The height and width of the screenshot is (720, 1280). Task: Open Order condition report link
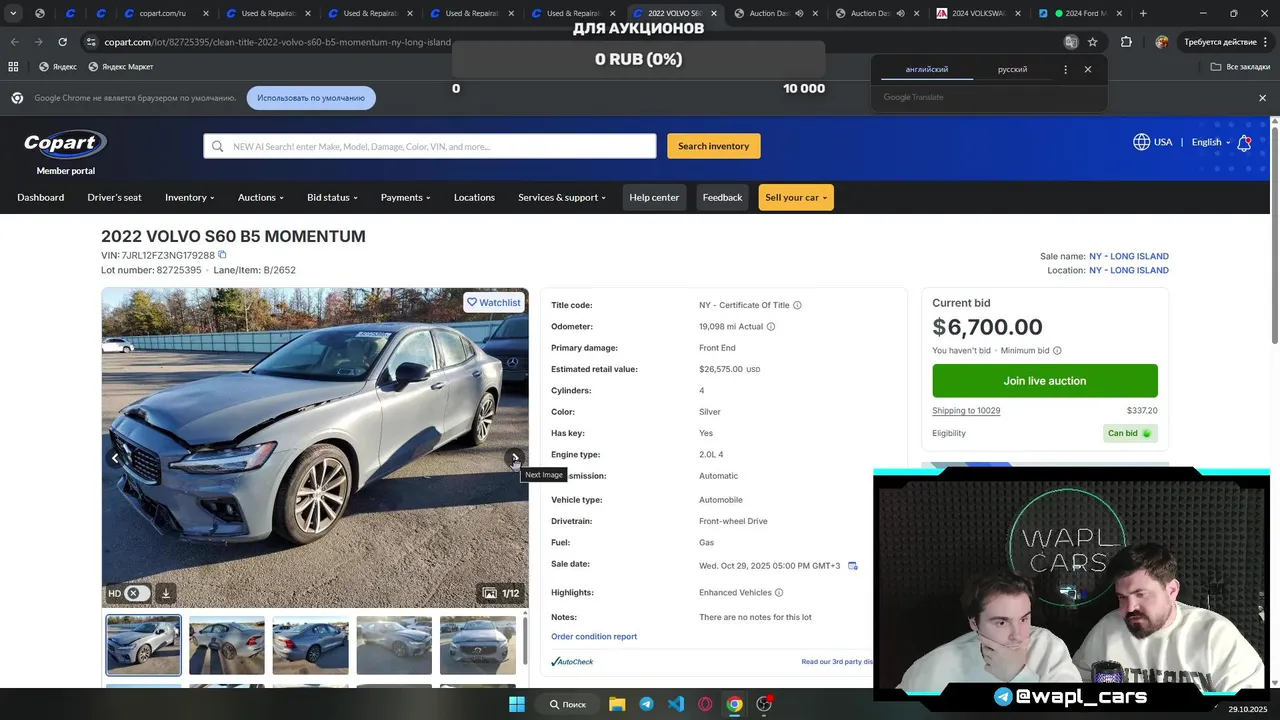594,636
